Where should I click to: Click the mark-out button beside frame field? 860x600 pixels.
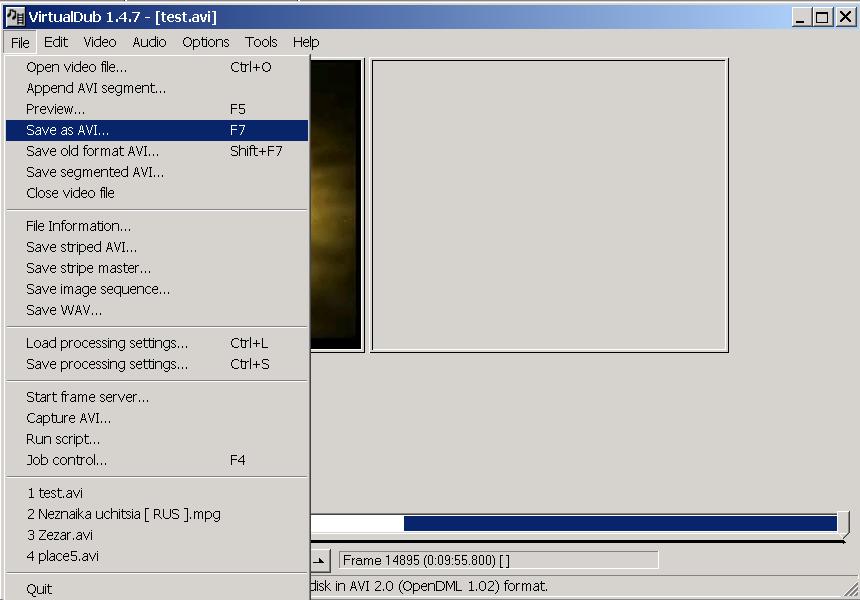[320, 560]
